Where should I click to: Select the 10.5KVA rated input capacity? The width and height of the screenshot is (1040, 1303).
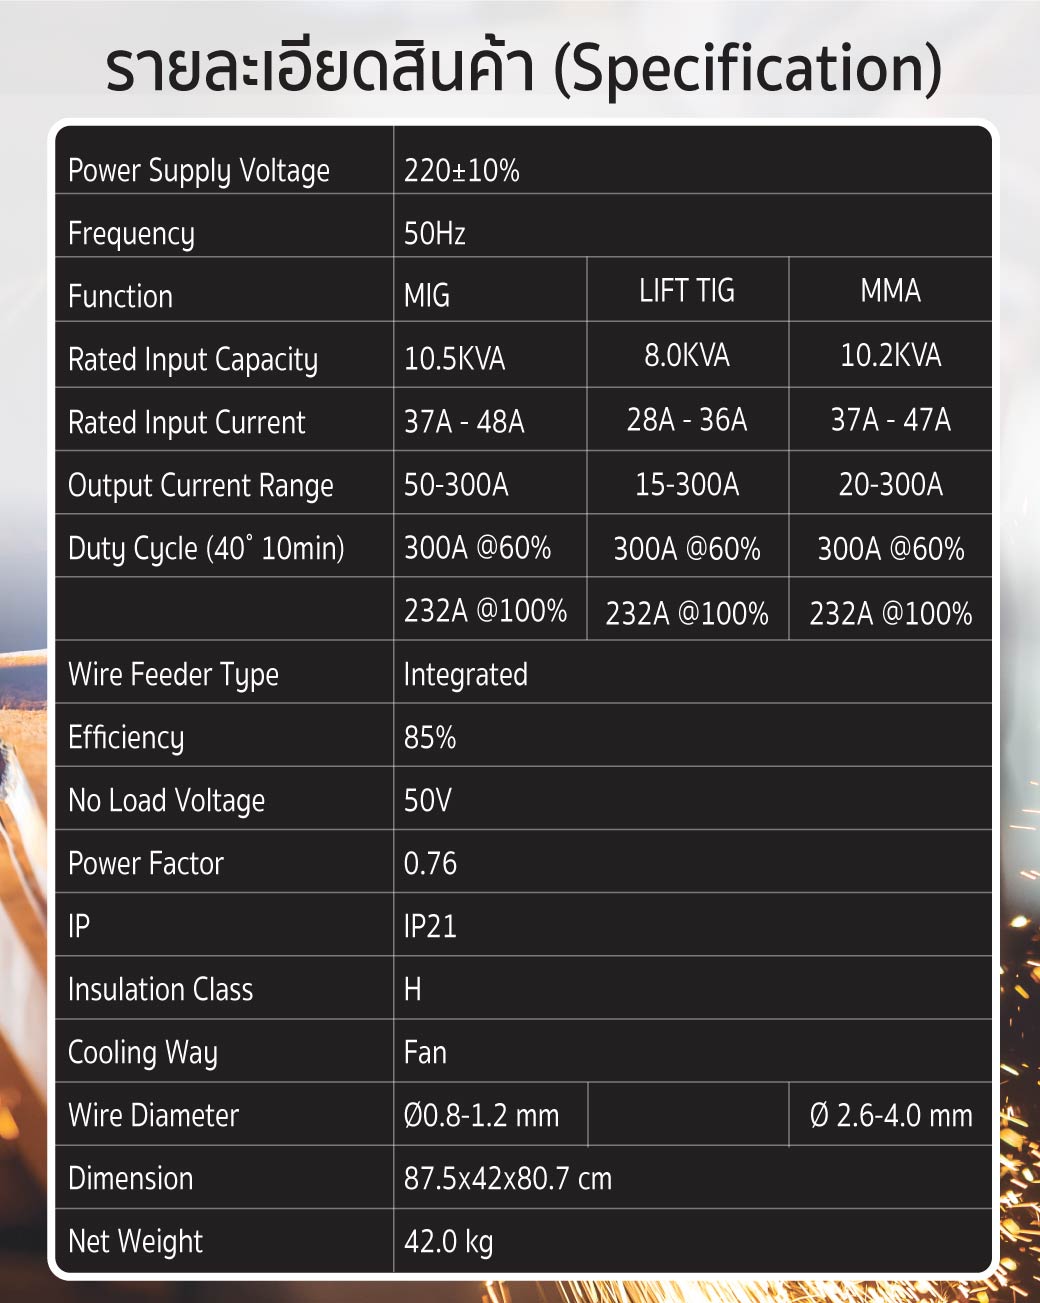454,359
